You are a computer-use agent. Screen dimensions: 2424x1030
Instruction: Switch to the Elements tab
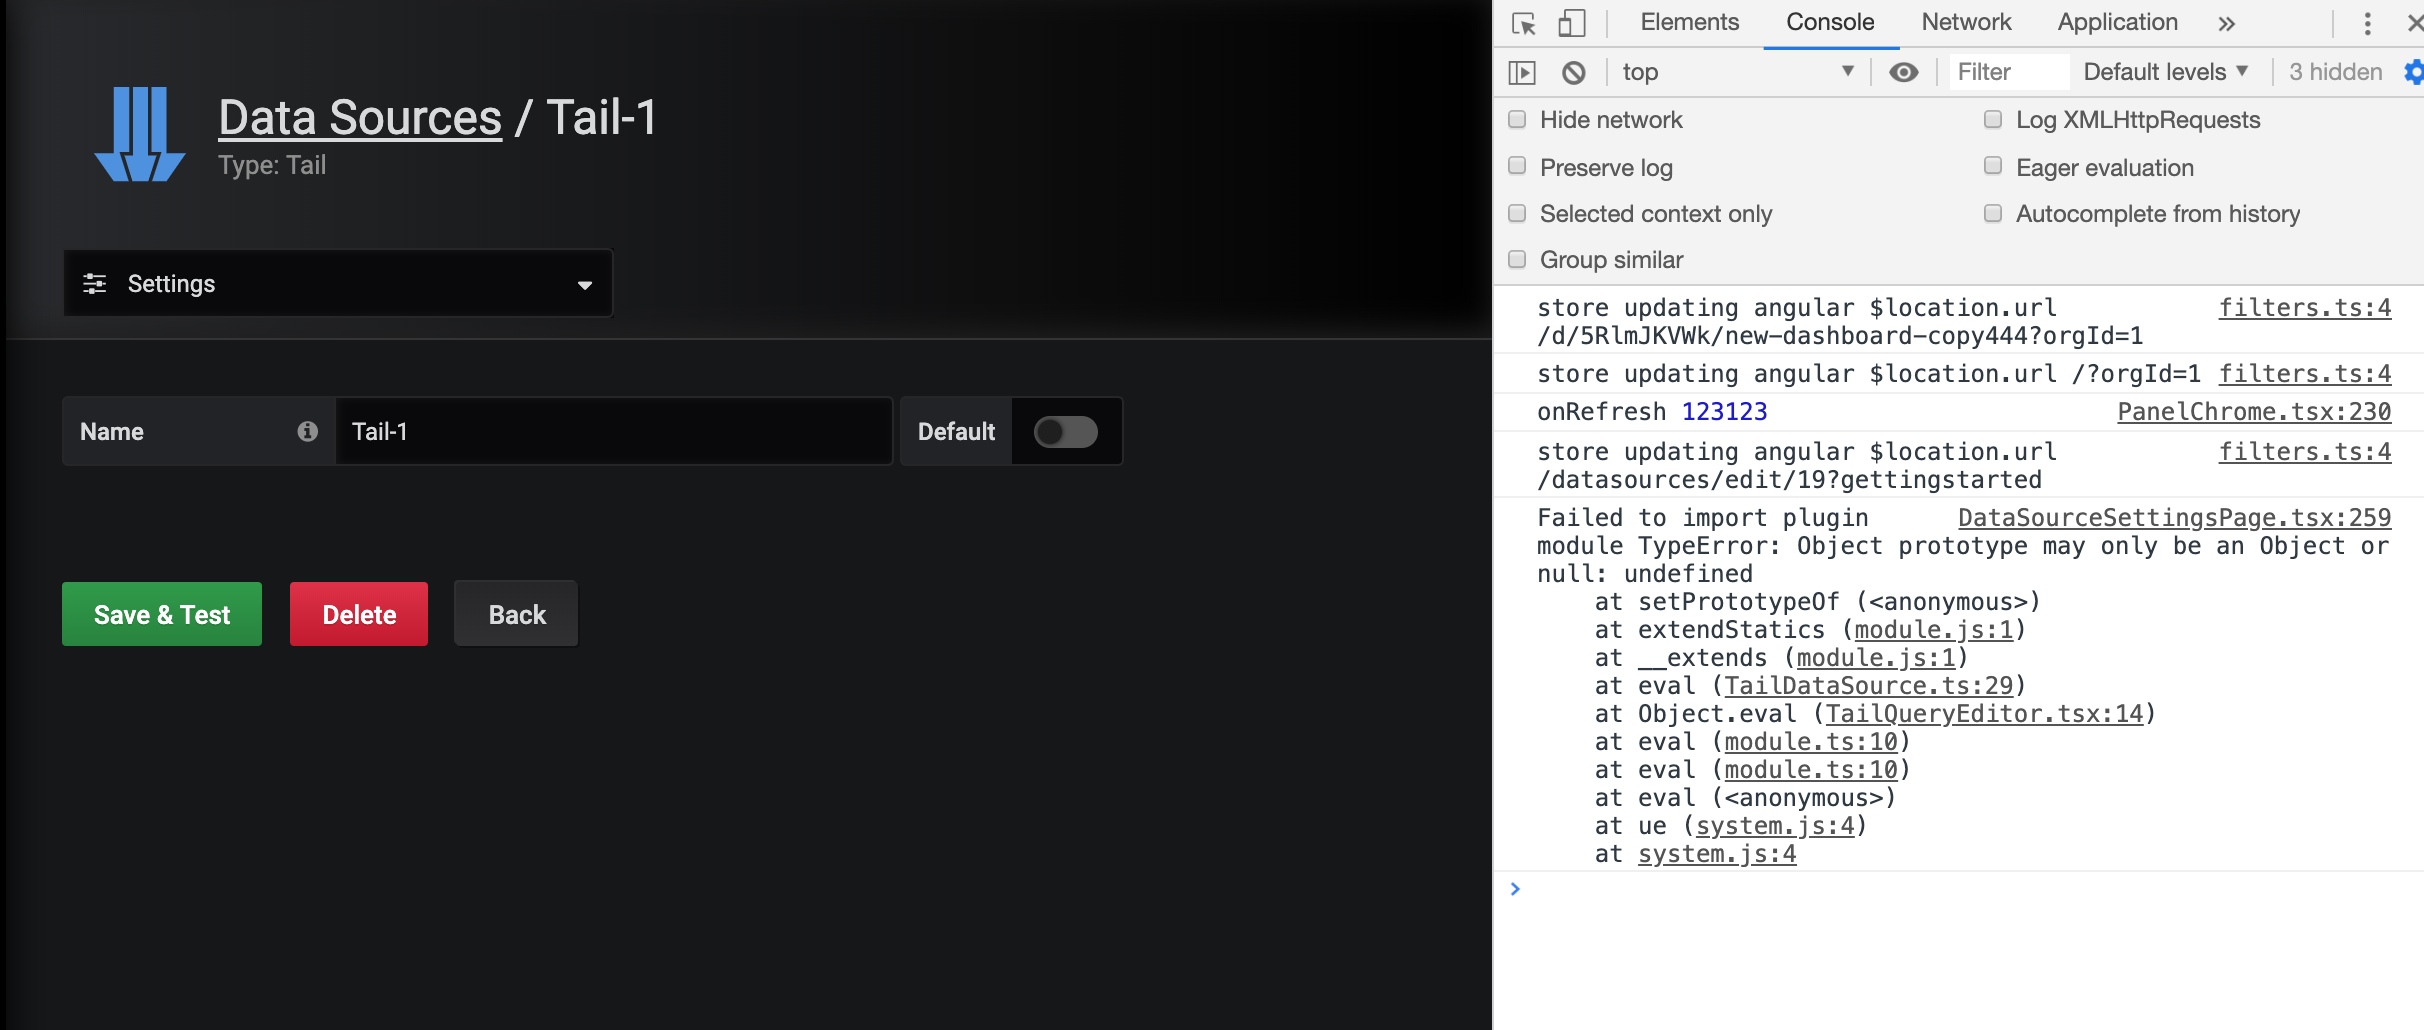tap(1687, 22)
